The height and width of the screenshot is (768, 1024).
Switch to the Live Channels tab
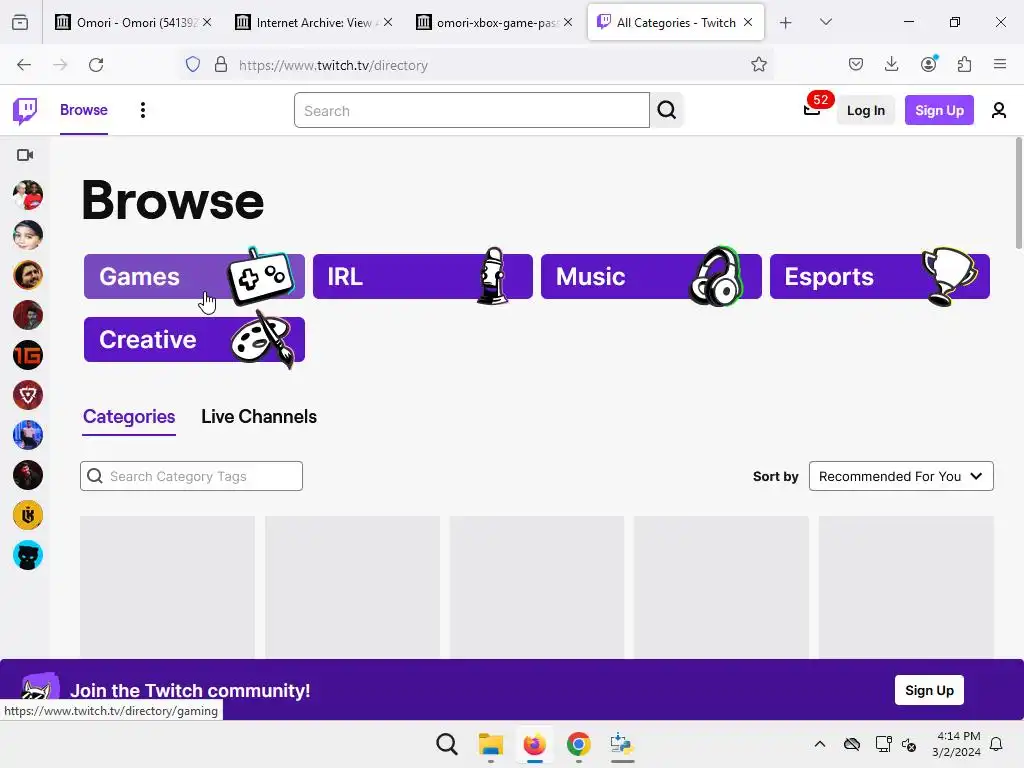[259, 417]
